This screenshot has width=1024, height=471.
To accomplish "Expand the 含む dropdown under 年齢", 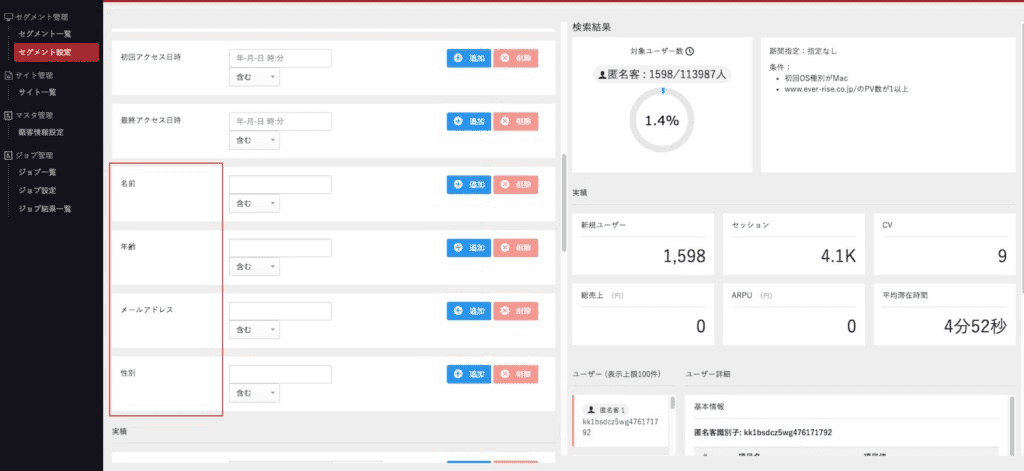I will point(254,267).
